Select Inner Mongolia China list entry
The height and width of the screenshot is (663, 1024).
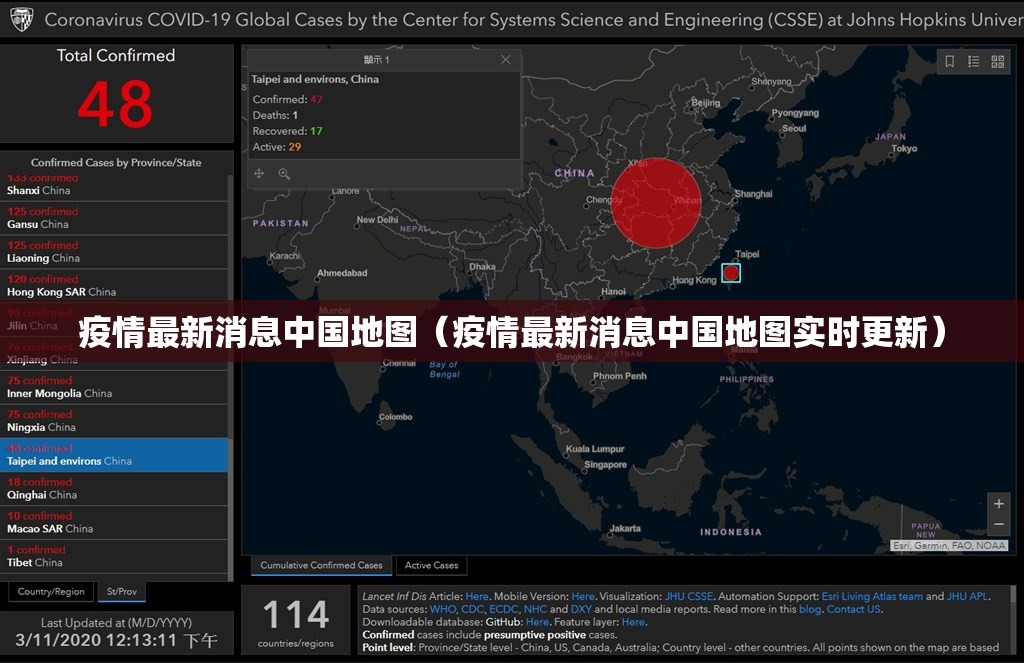(59, 387)
